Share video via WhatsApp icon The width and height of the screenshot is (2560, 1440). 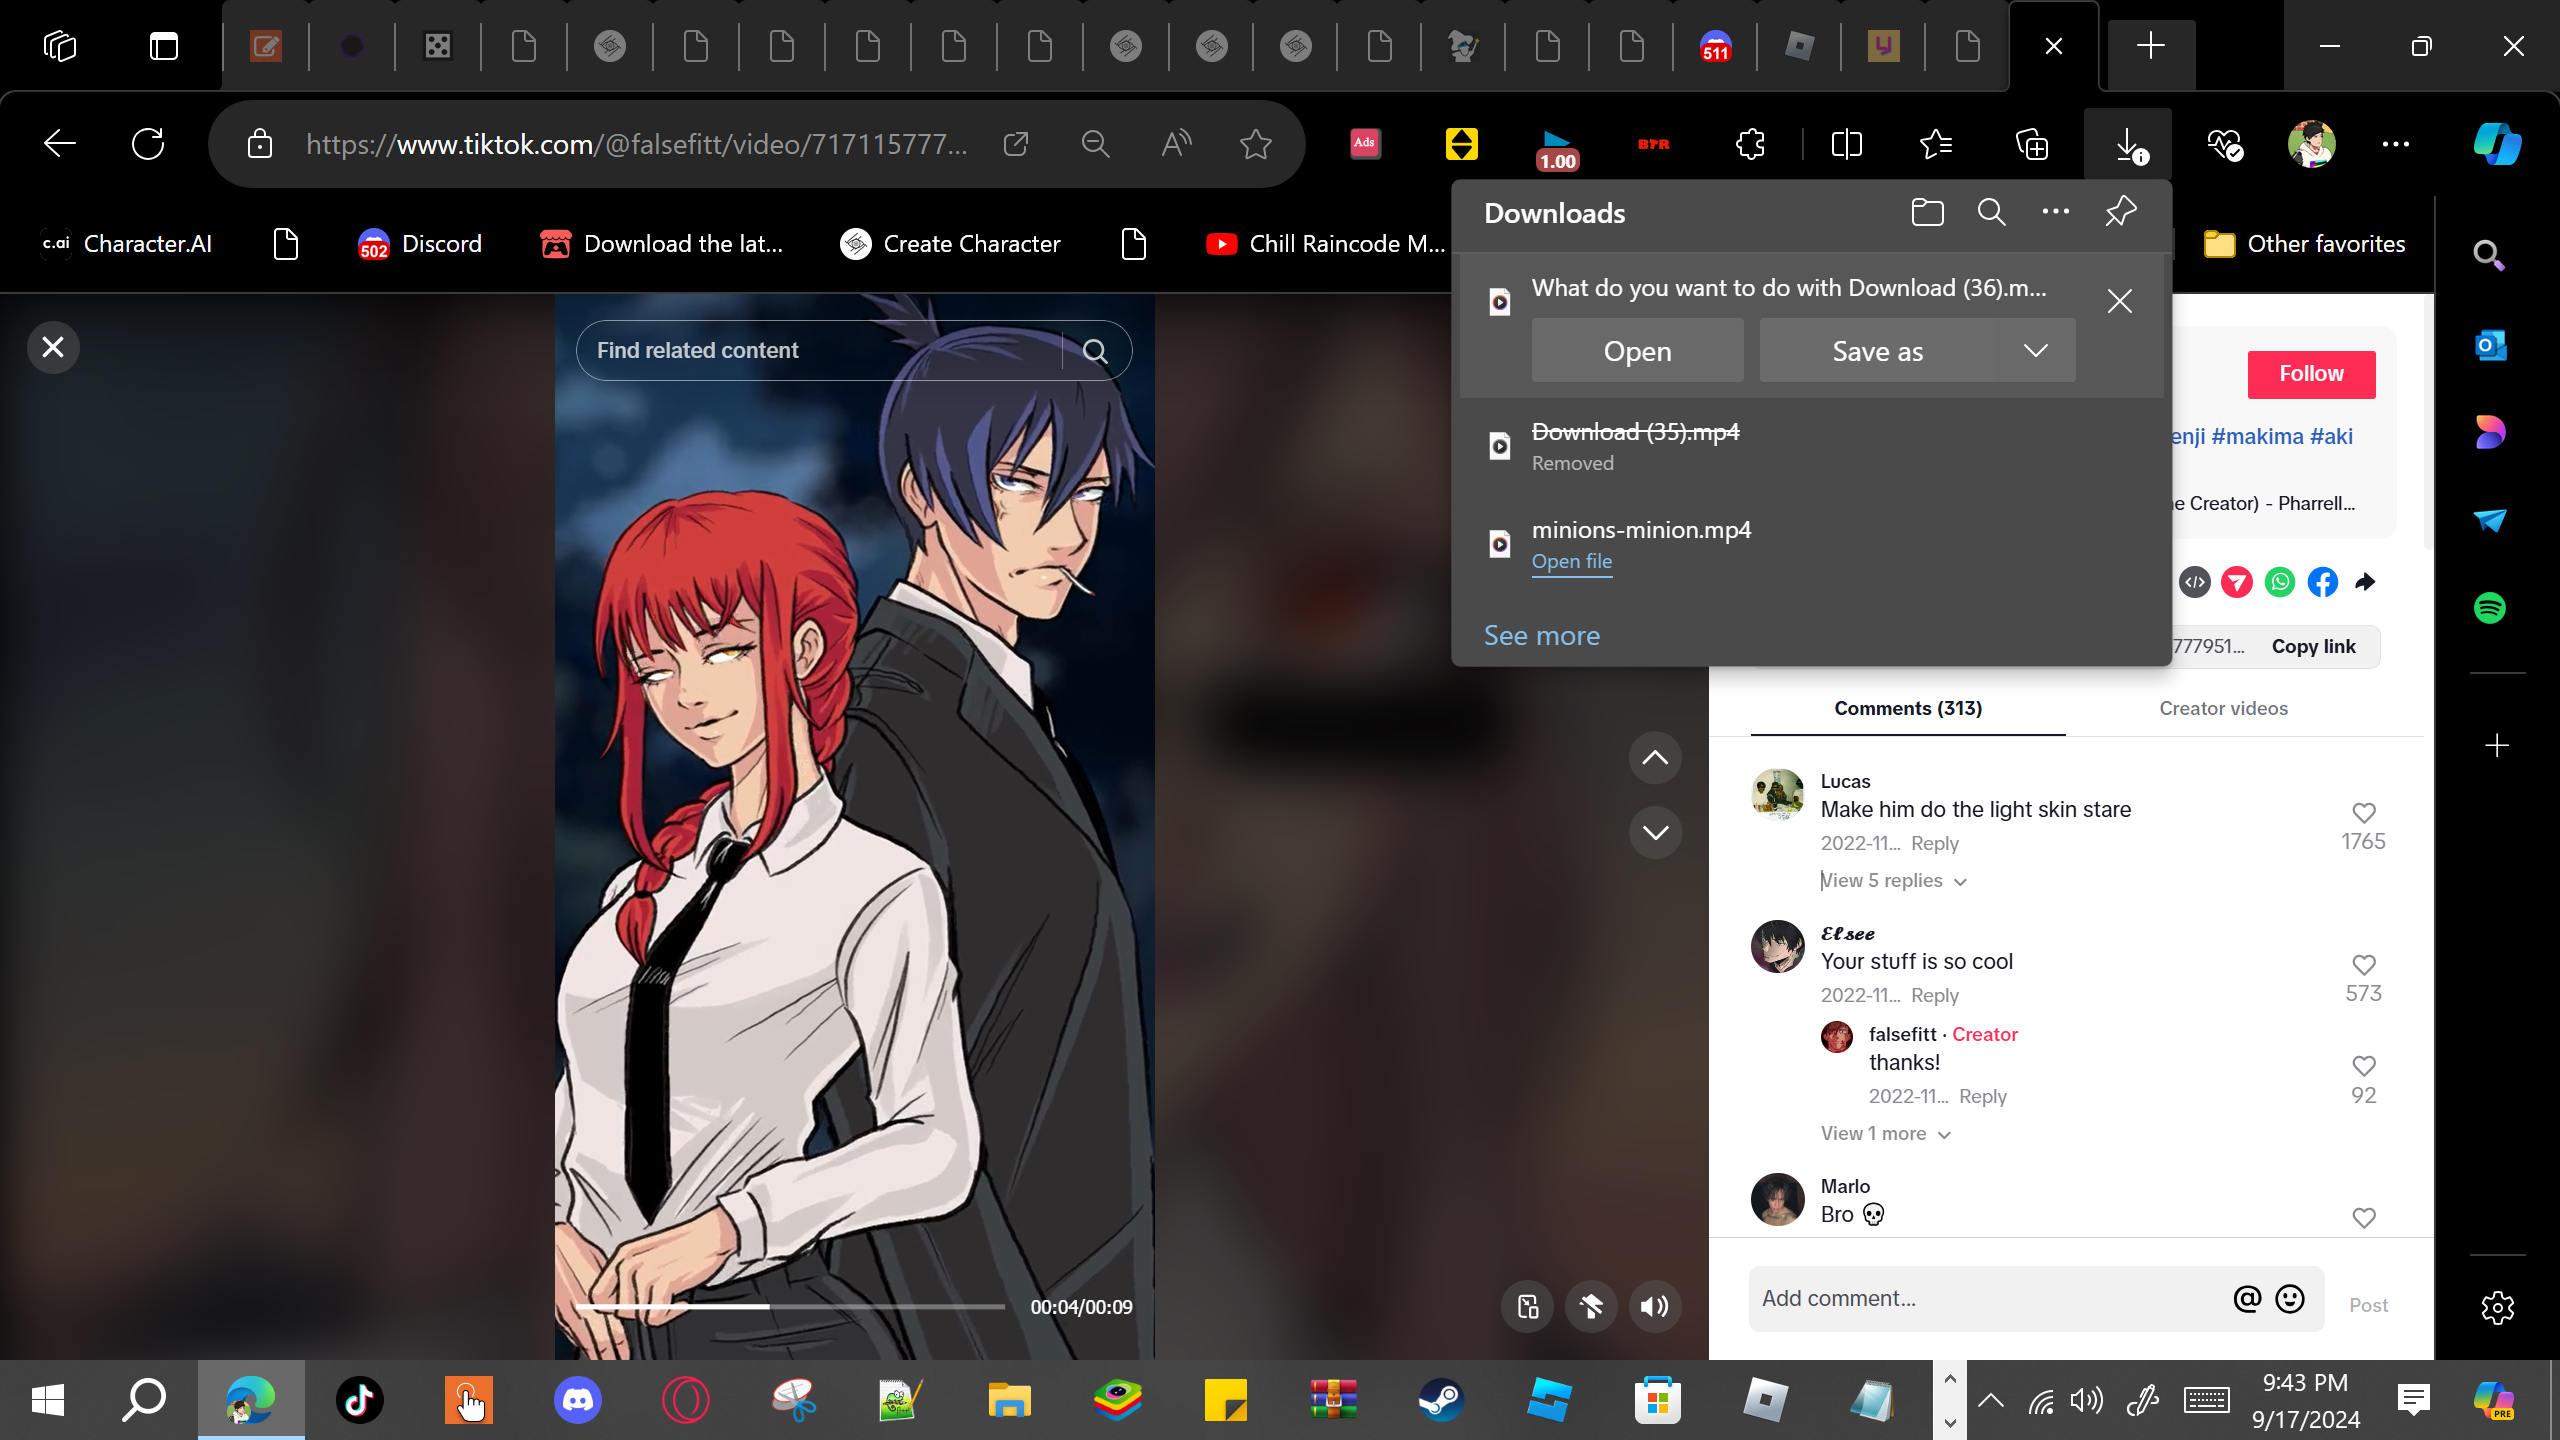pyautogui.click(x=2280, y=582)
